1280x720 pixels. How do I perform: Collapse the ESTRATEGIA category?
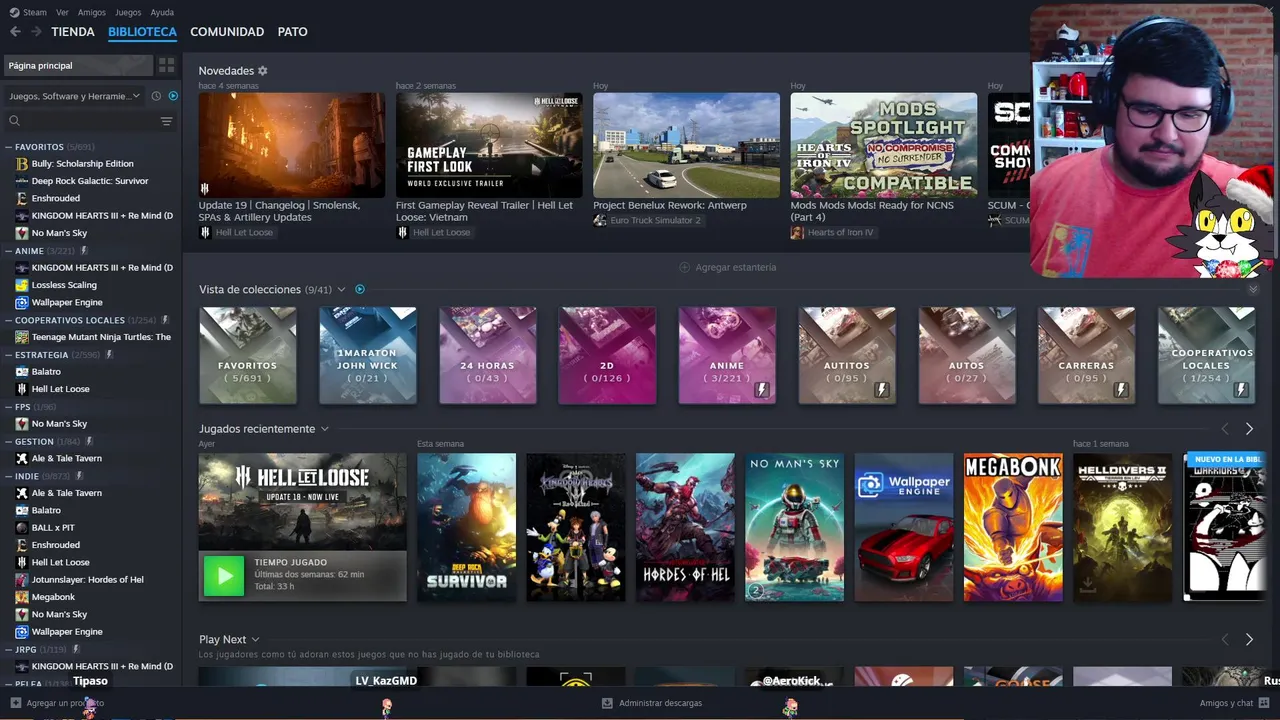[8, 355]
